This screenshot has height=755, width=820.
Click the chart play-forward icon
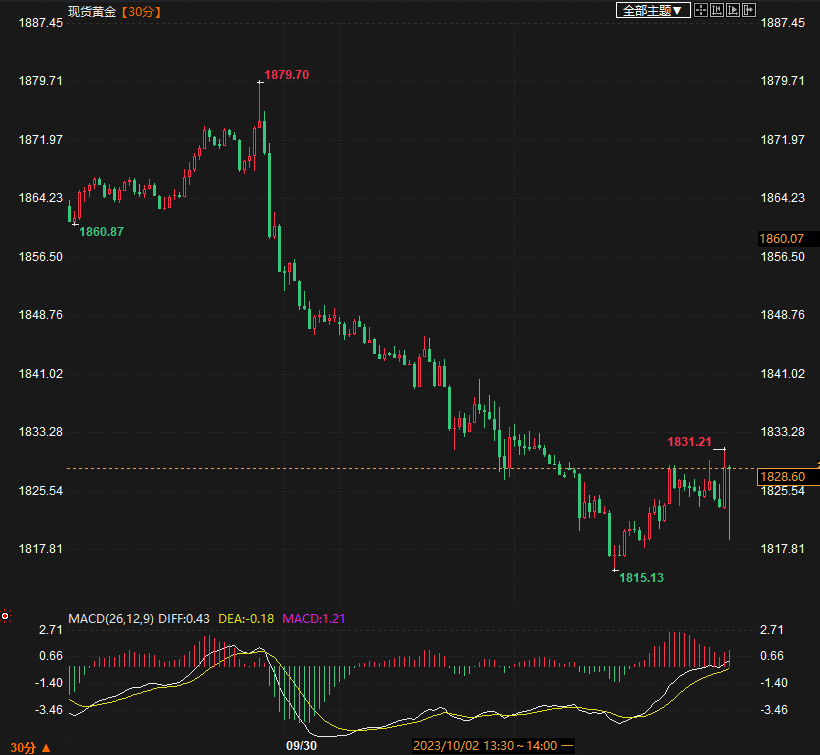733,10
